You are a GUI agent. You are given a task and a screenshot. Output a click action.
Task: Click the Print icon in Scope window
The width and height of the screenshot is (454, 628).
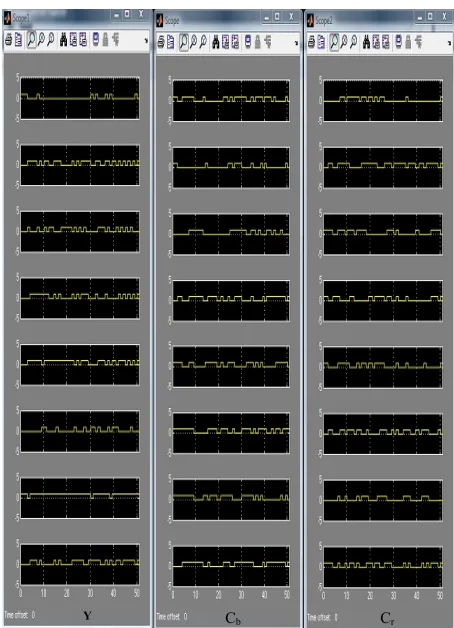161,42
